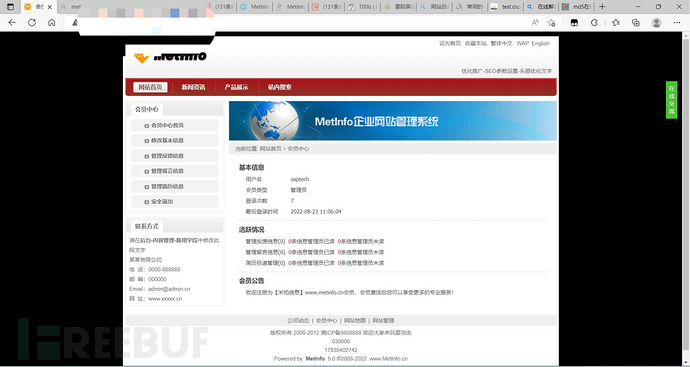690x367 pixels.
Task: Open the WAP version link
Action: pos(523,44)
